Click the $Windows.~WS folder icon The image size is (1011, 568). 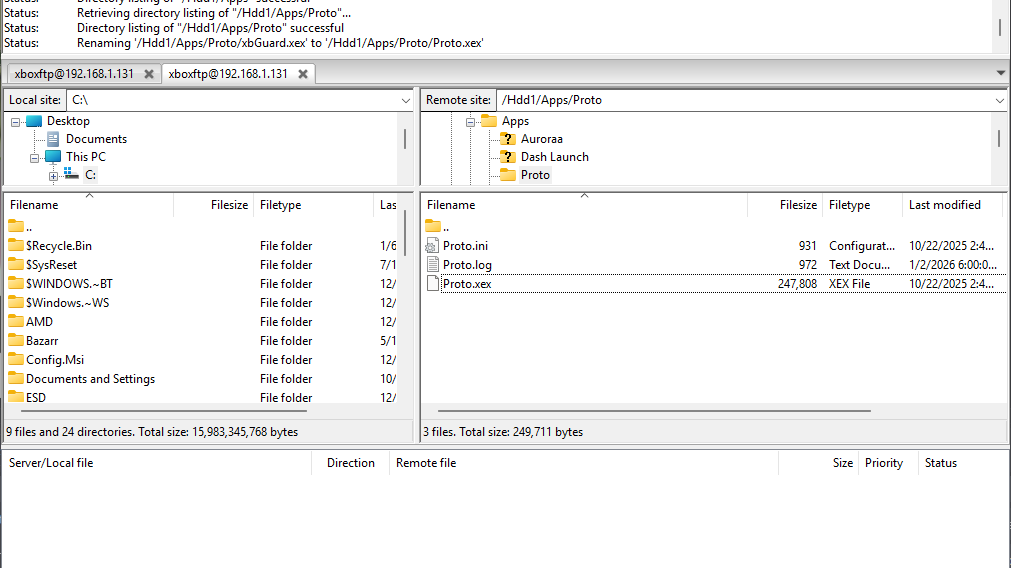pos(16,302)
